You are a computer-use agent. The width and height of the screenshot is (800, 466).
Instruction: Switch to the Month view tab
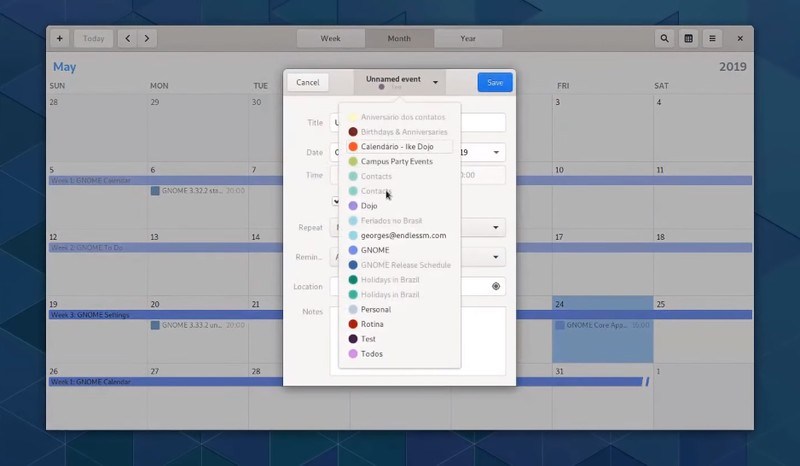(399, 38)
